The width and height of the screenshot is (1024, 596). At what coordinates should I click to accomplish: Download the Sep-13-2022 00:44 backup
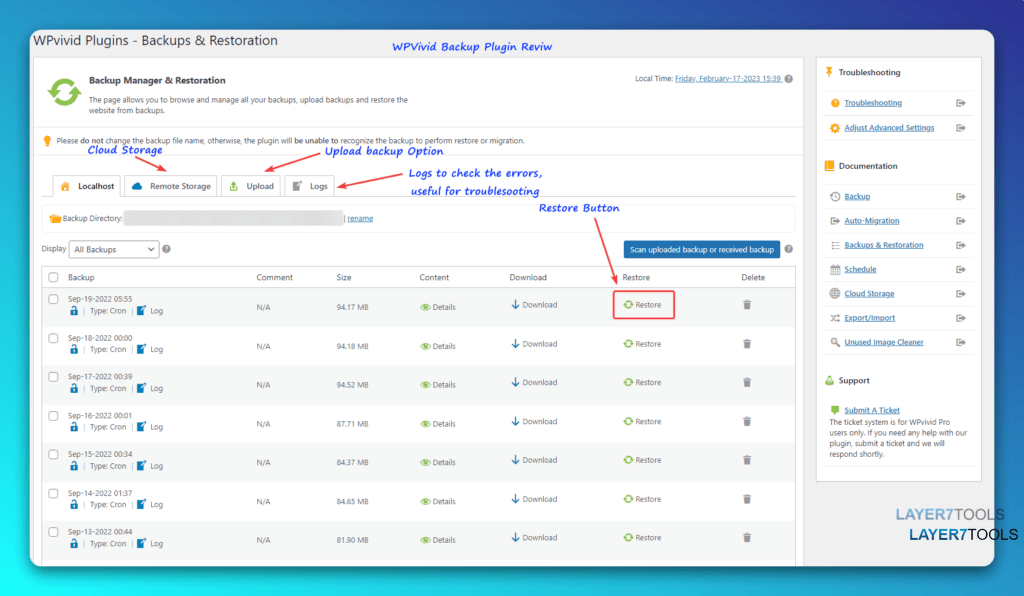tap(534, 538)
